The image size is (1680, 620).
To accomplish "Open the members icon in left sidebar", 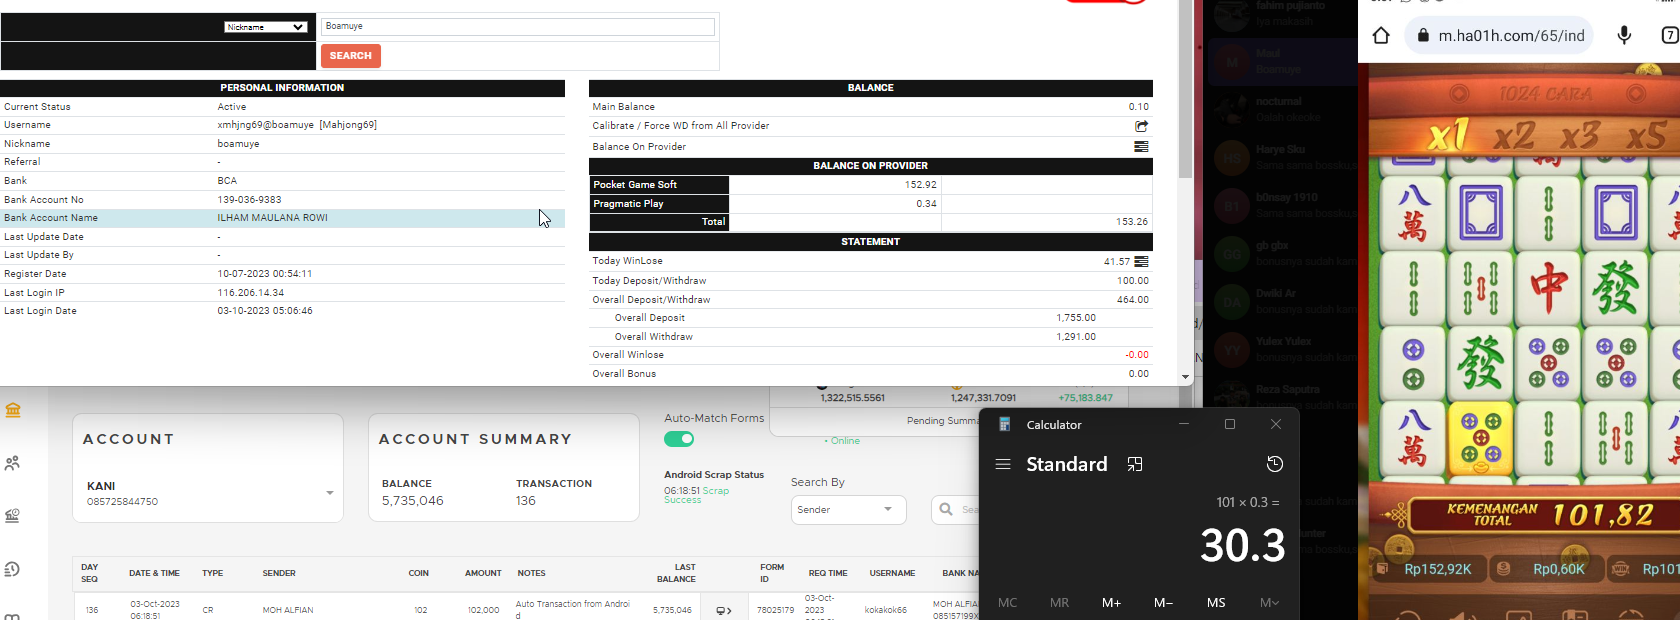I will (x=13, y=463).
